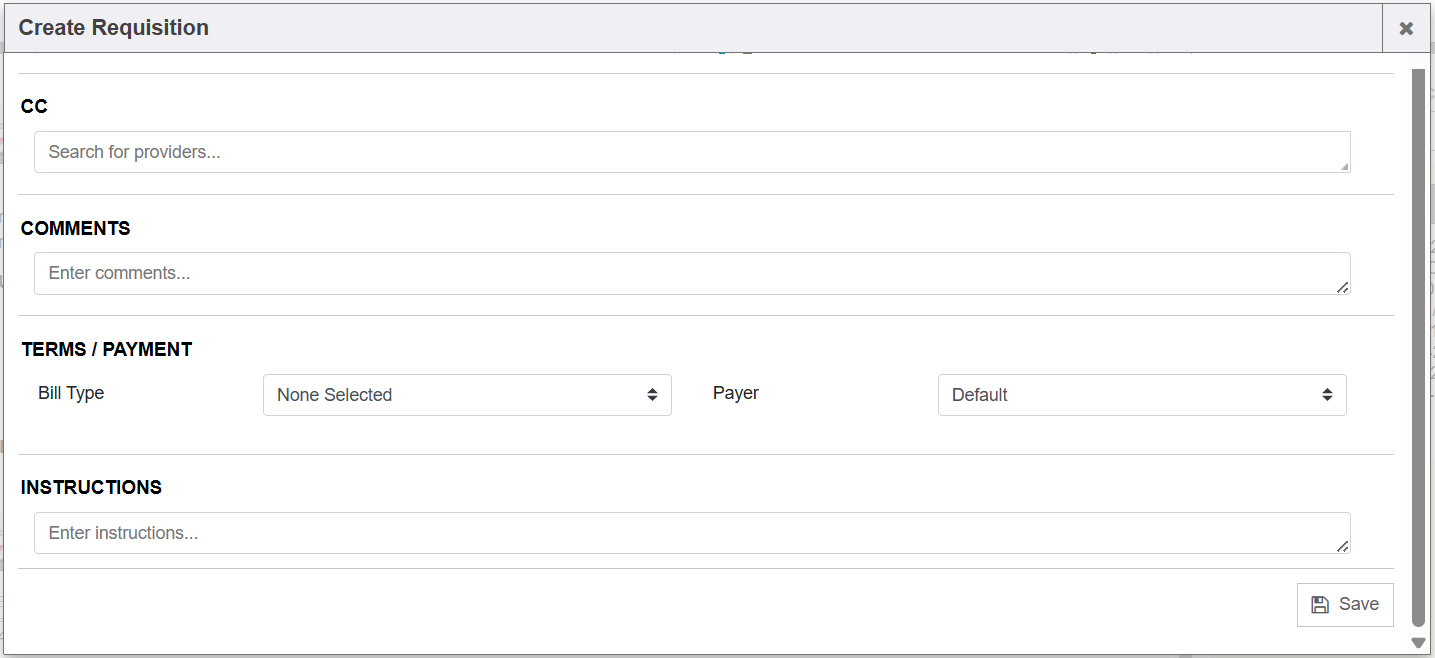1435x658 pixels.
Task: Expand the Payer 'Default' dropdown
Action: coord(1141,395)
